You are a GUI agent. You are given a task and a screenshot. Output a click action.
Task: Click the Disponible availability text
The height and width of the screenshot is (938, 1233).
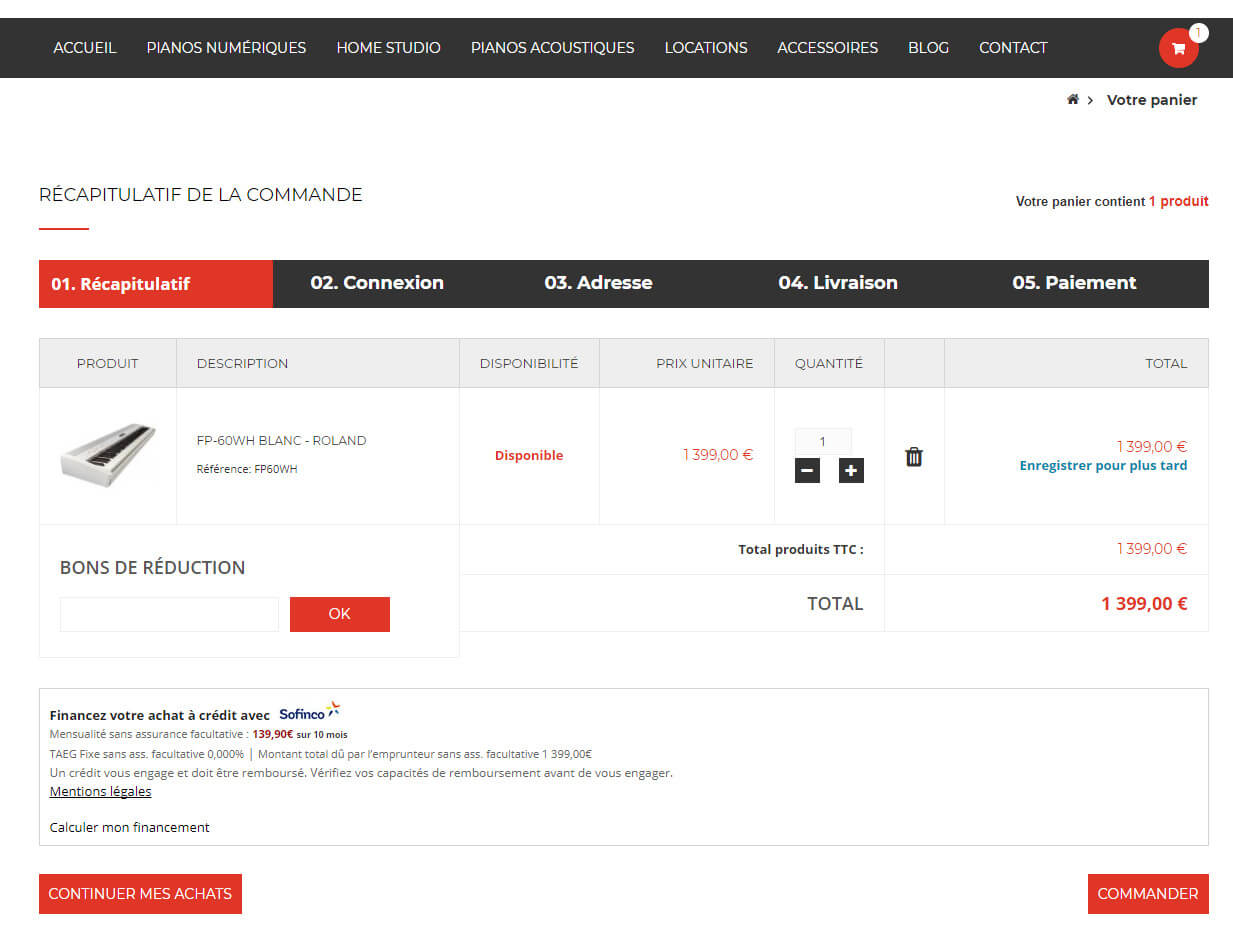click(529, 456)
